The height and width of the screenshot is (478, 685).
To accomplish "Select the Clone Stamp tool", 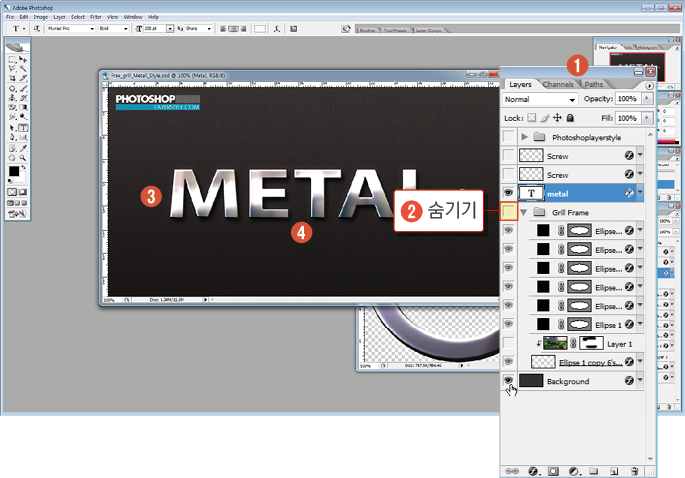I will [12, 98].
